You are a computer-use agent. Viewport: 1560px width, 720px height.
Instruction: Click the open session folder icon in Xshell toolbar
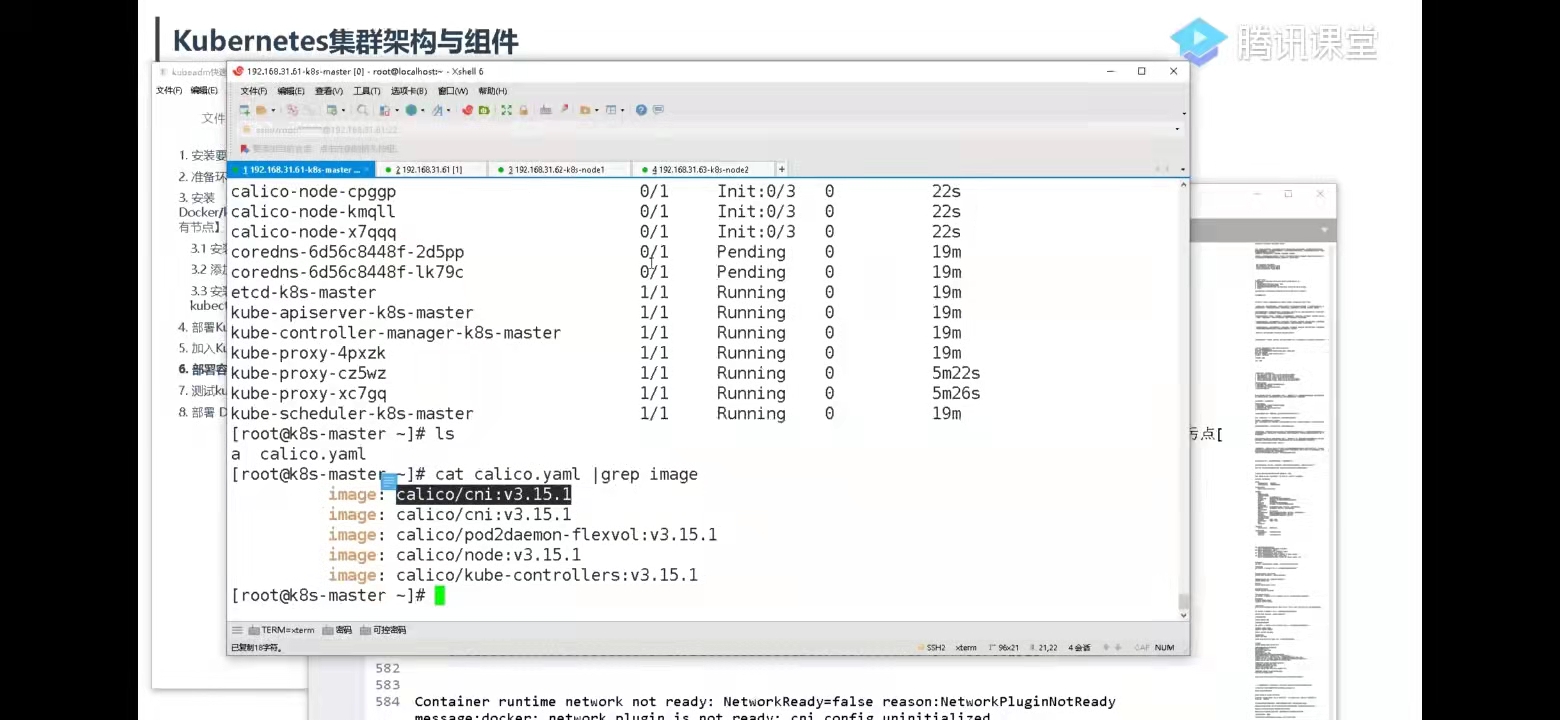[261, 110]
